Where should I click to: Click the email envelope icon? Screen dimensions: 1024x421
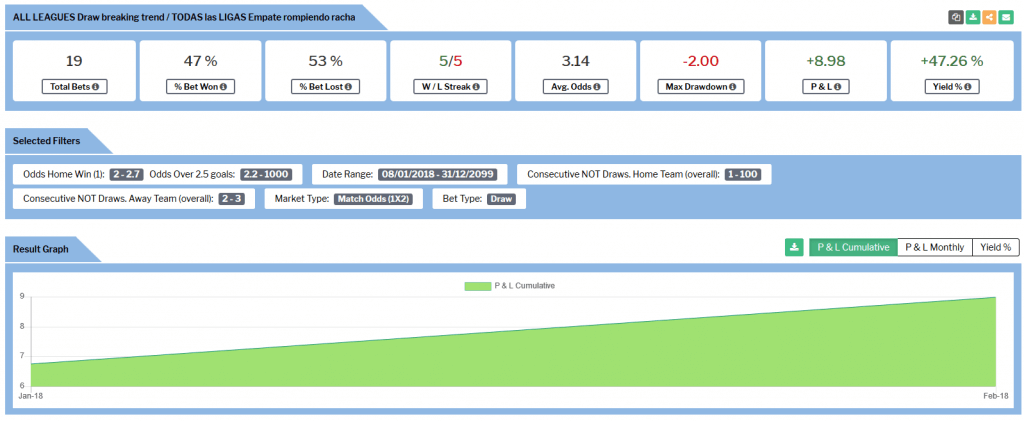(x=1006, y=17)
